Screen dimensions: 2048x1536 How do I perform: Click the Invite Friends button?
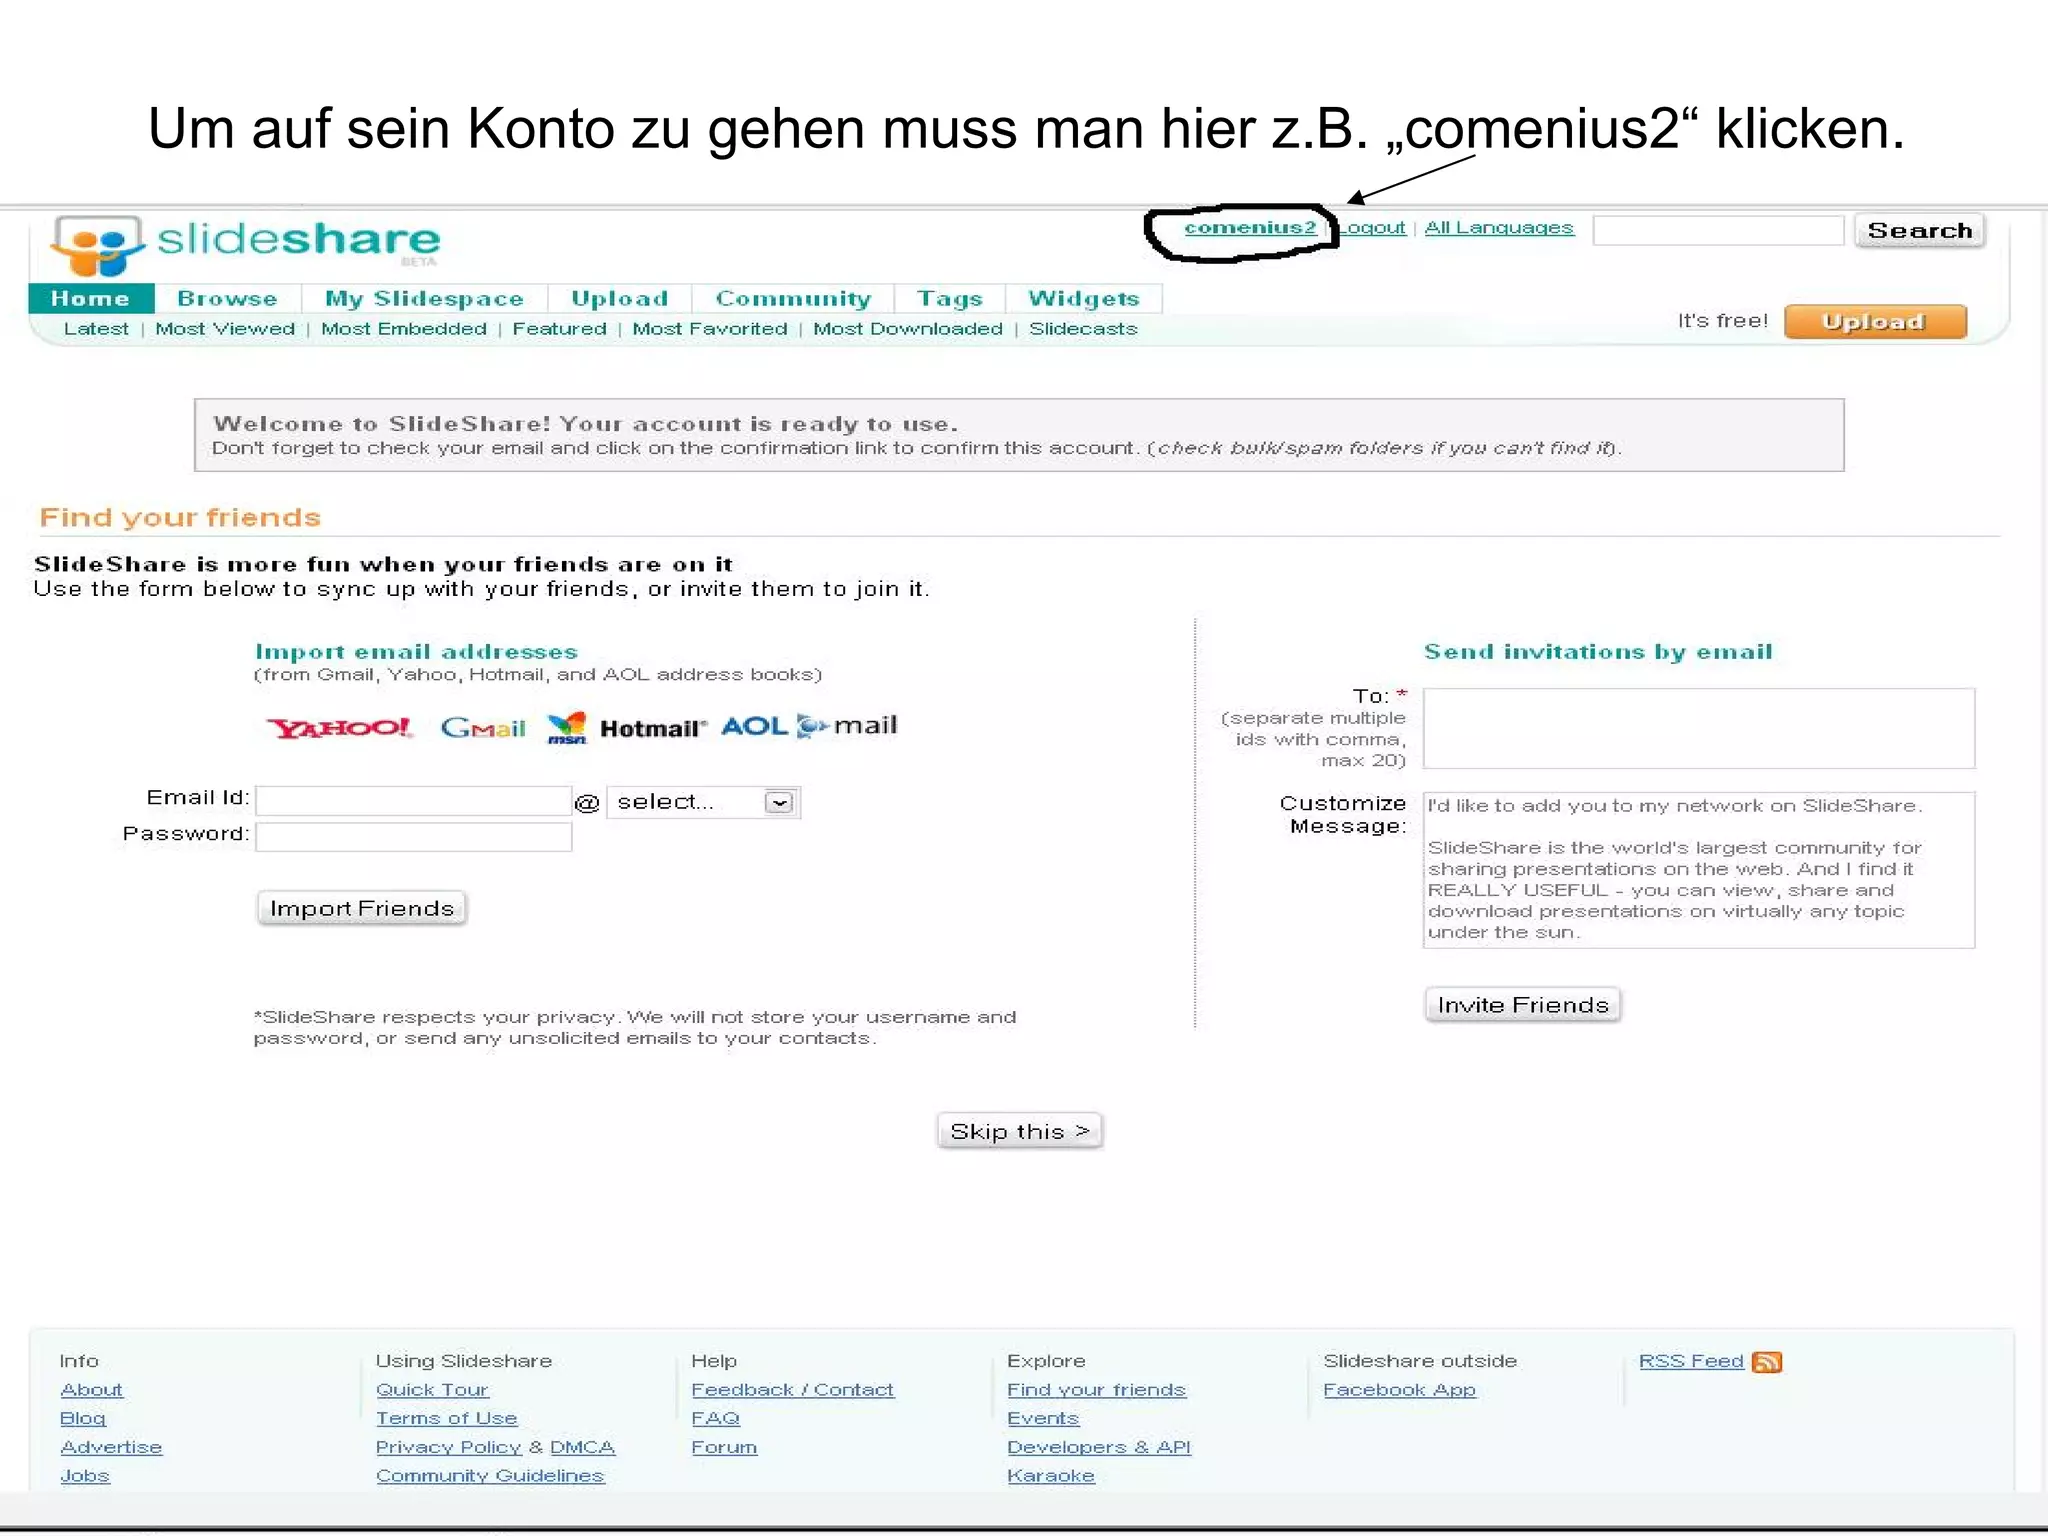pos(1523,1005)
